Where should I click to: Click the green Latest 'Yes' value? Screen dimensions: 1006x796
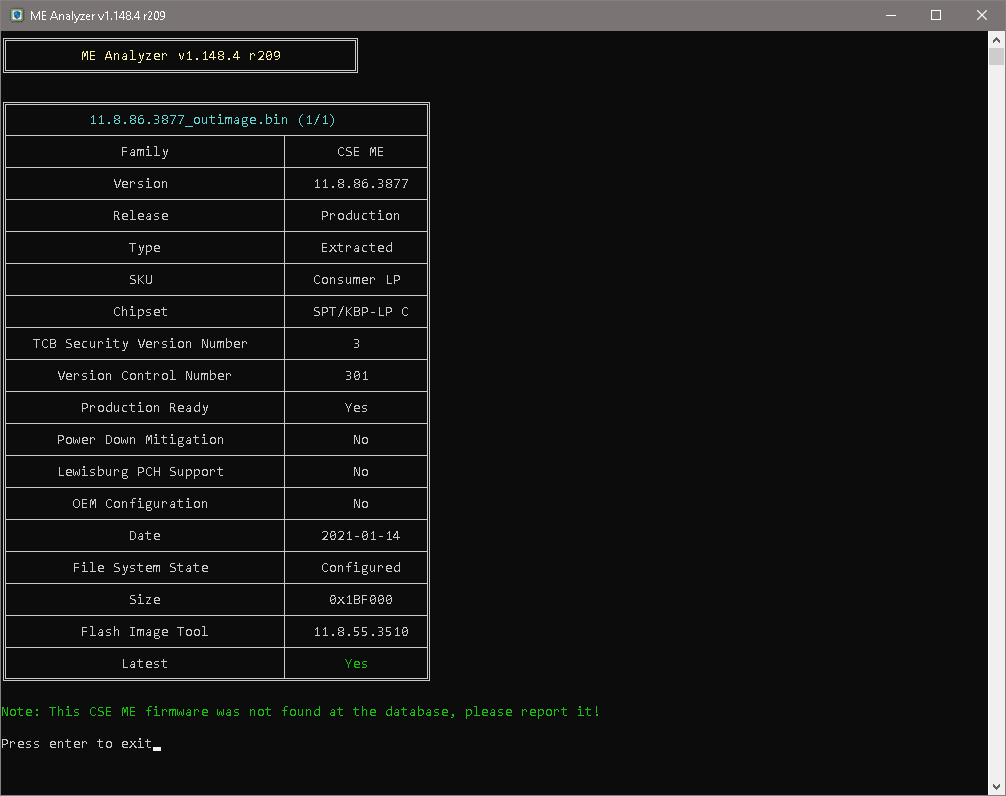click(x=356, y=664)
